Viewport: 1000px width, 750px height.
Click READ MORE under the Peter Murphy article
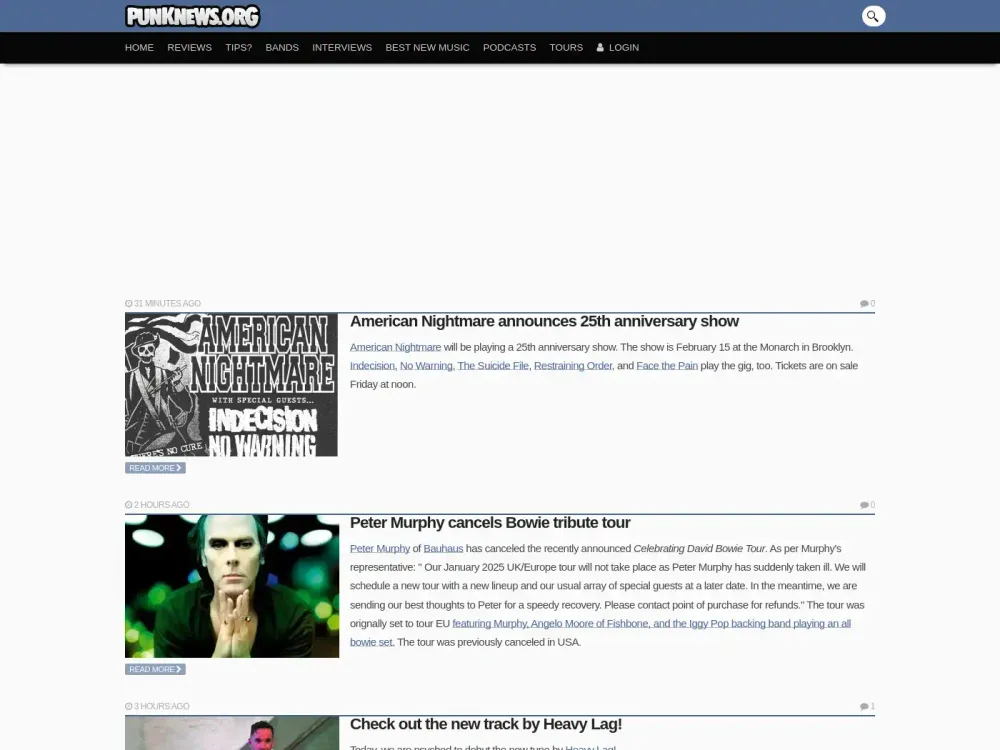[155, 669]
